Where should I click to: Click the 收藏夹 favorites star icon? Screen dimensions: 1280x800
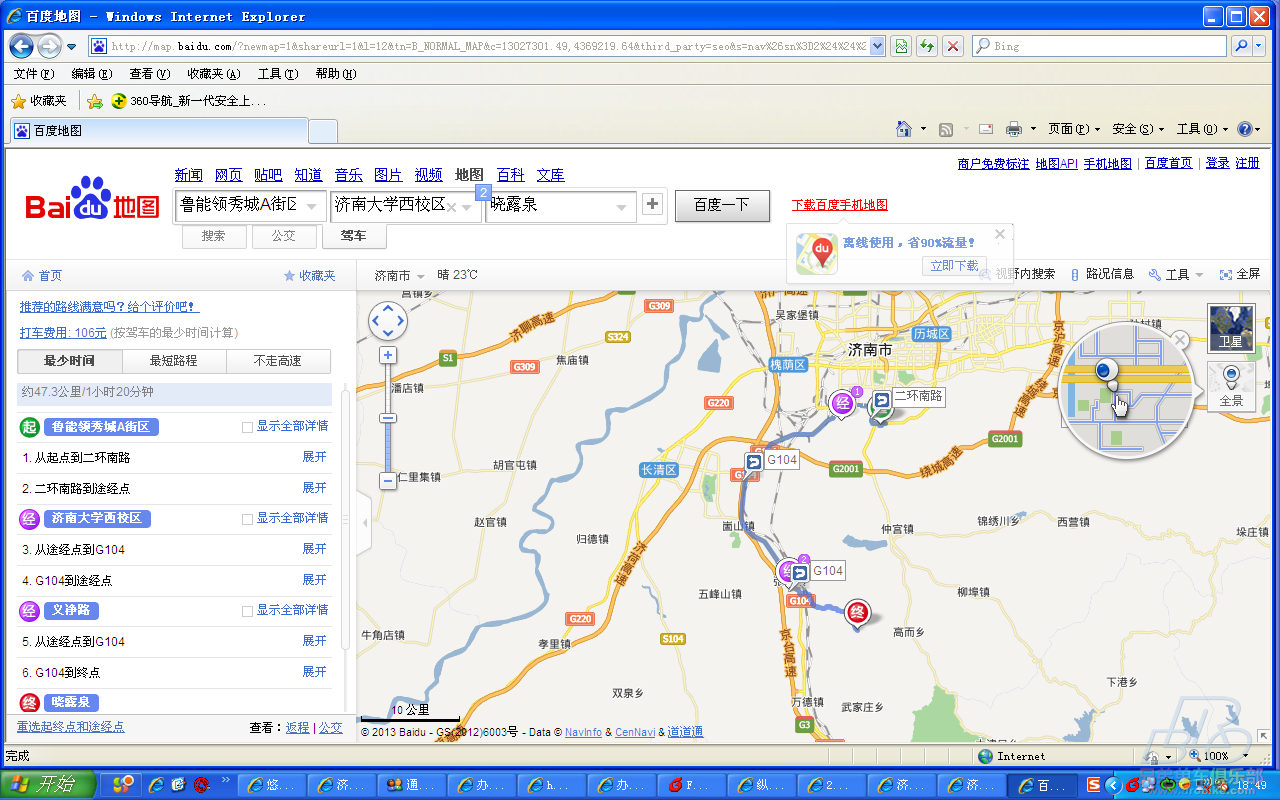tap(18, 101)
